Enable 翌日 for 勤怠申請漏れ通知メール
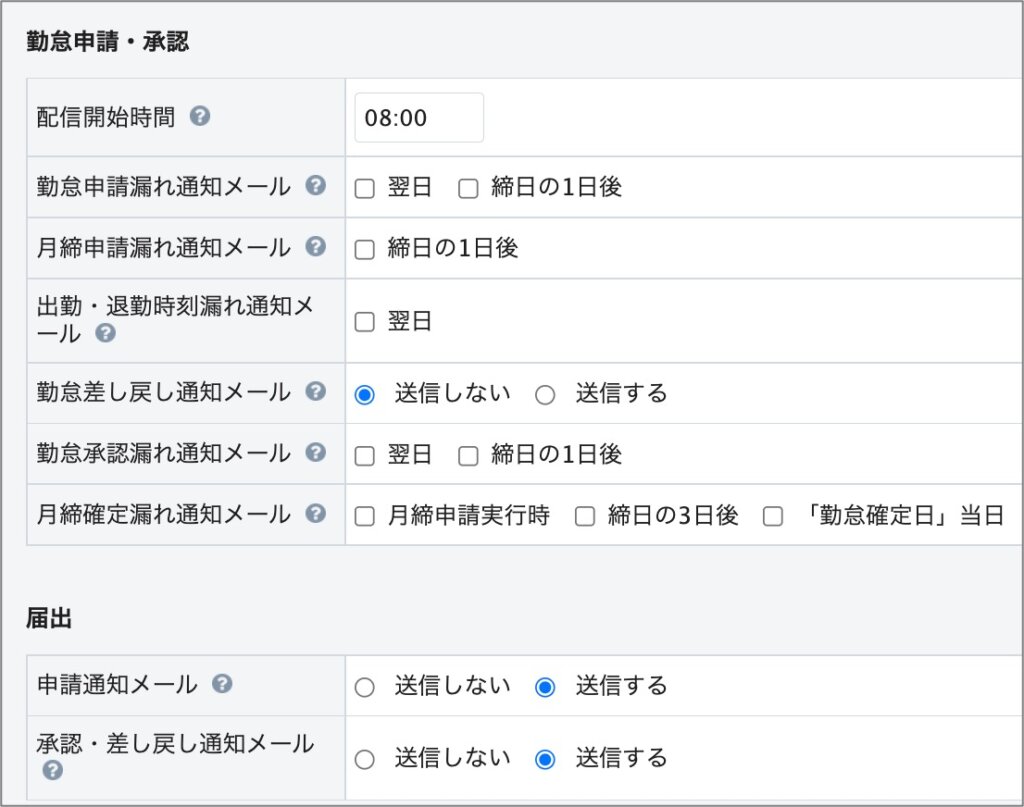The height and width of the screenshot is (807, 1024). 365,188
